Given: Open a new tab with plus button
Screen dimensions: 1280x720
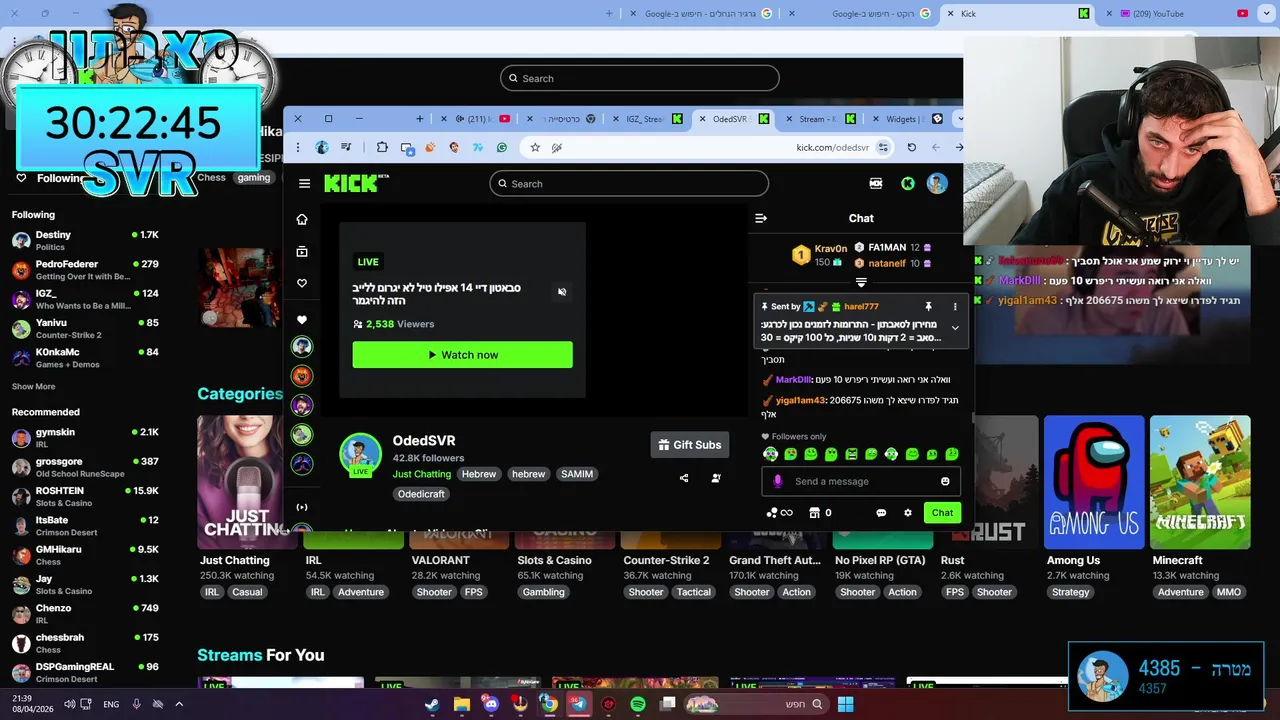Looking at the screenshot, I should click(419, 119).
